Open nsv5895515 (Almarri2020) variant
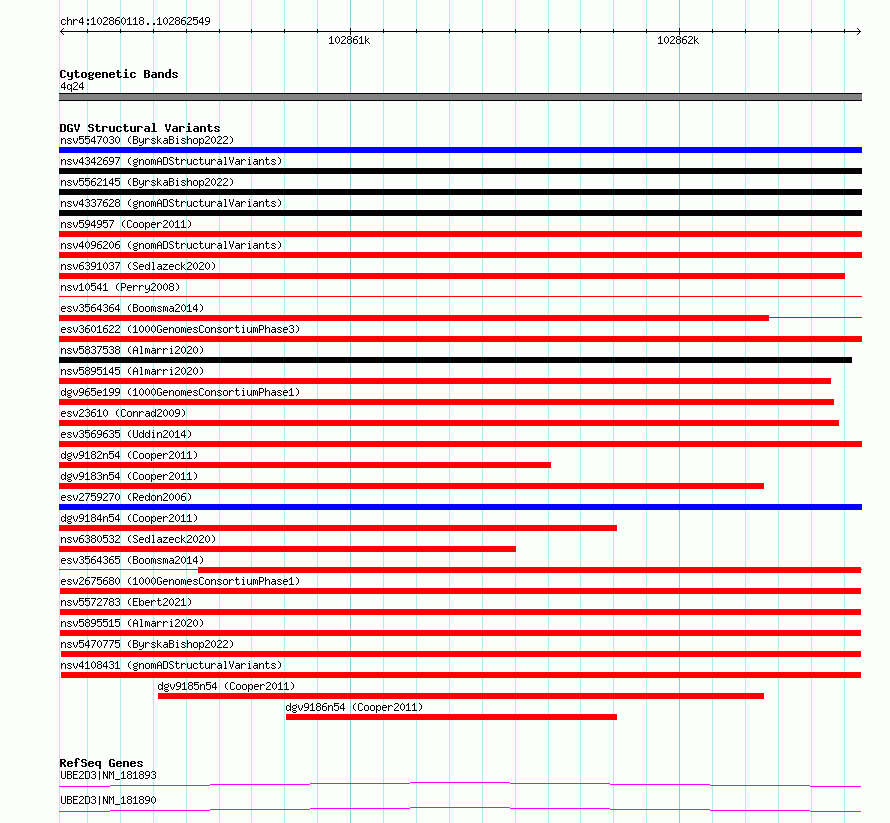Image resolution: width=890 pixels, height=823 pixels. tap(132, 623)
